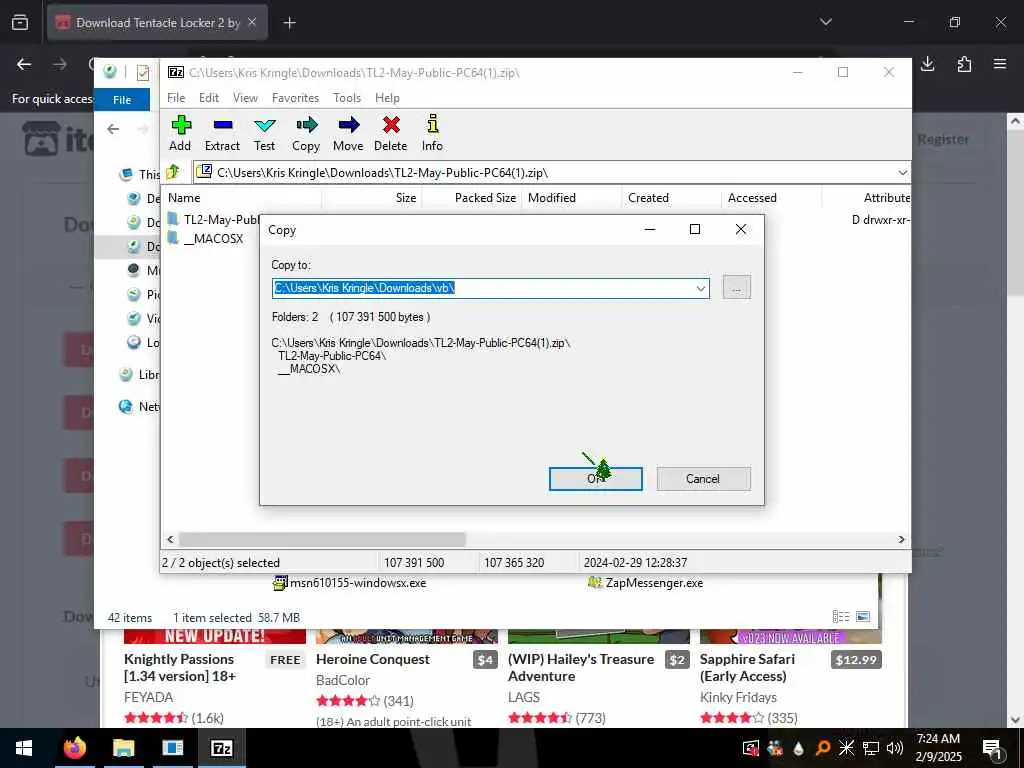Open Knightly Passions game link
1024x768 pixels.
pos(179,667)
